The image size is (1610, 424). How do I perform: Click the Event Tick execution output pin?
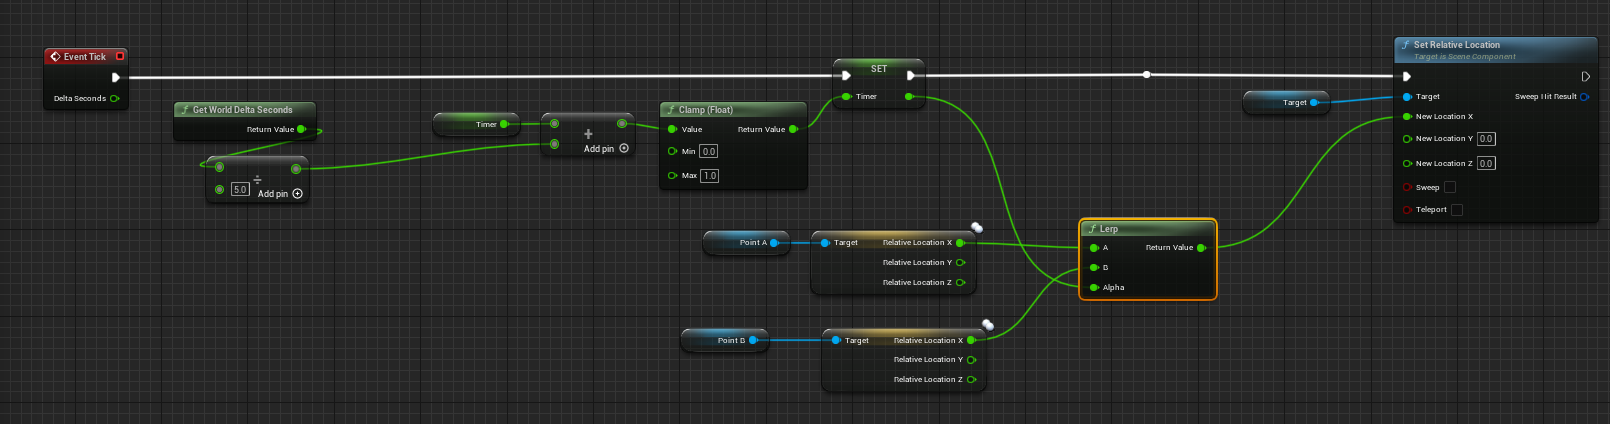[x=116, y=77]
